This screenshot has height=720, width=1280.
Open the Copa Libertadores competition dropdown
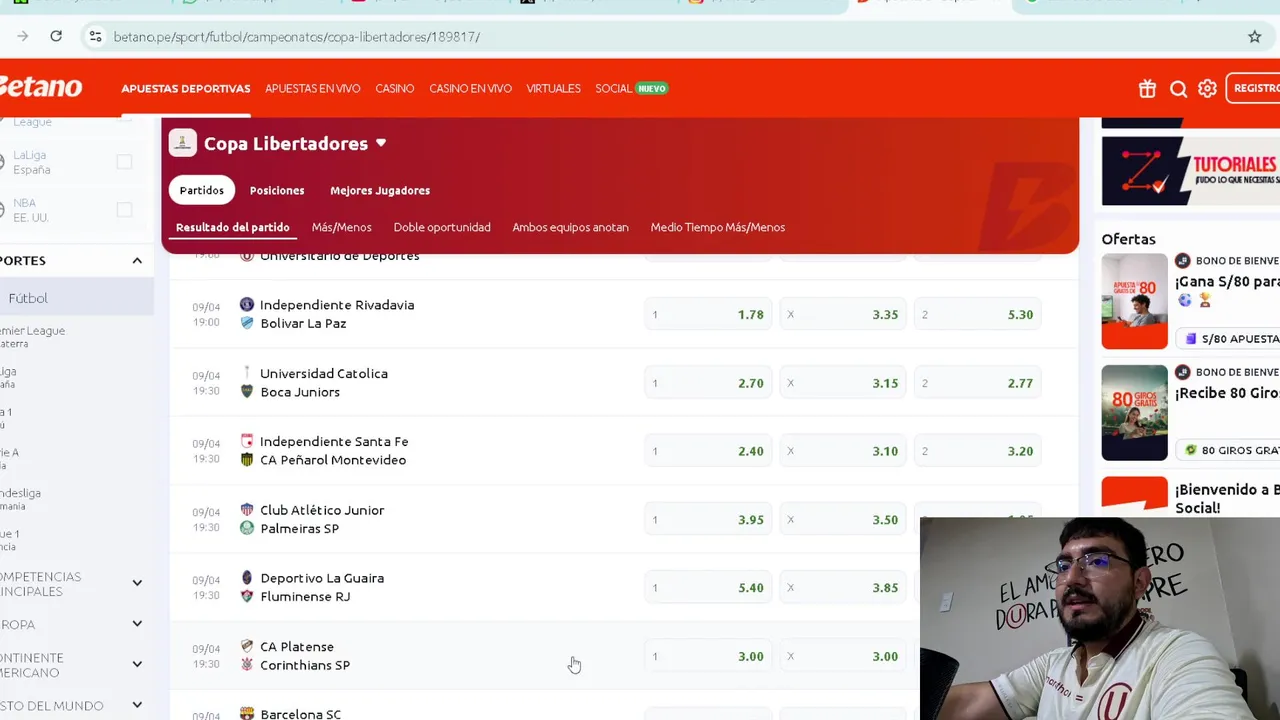[381, 143]
